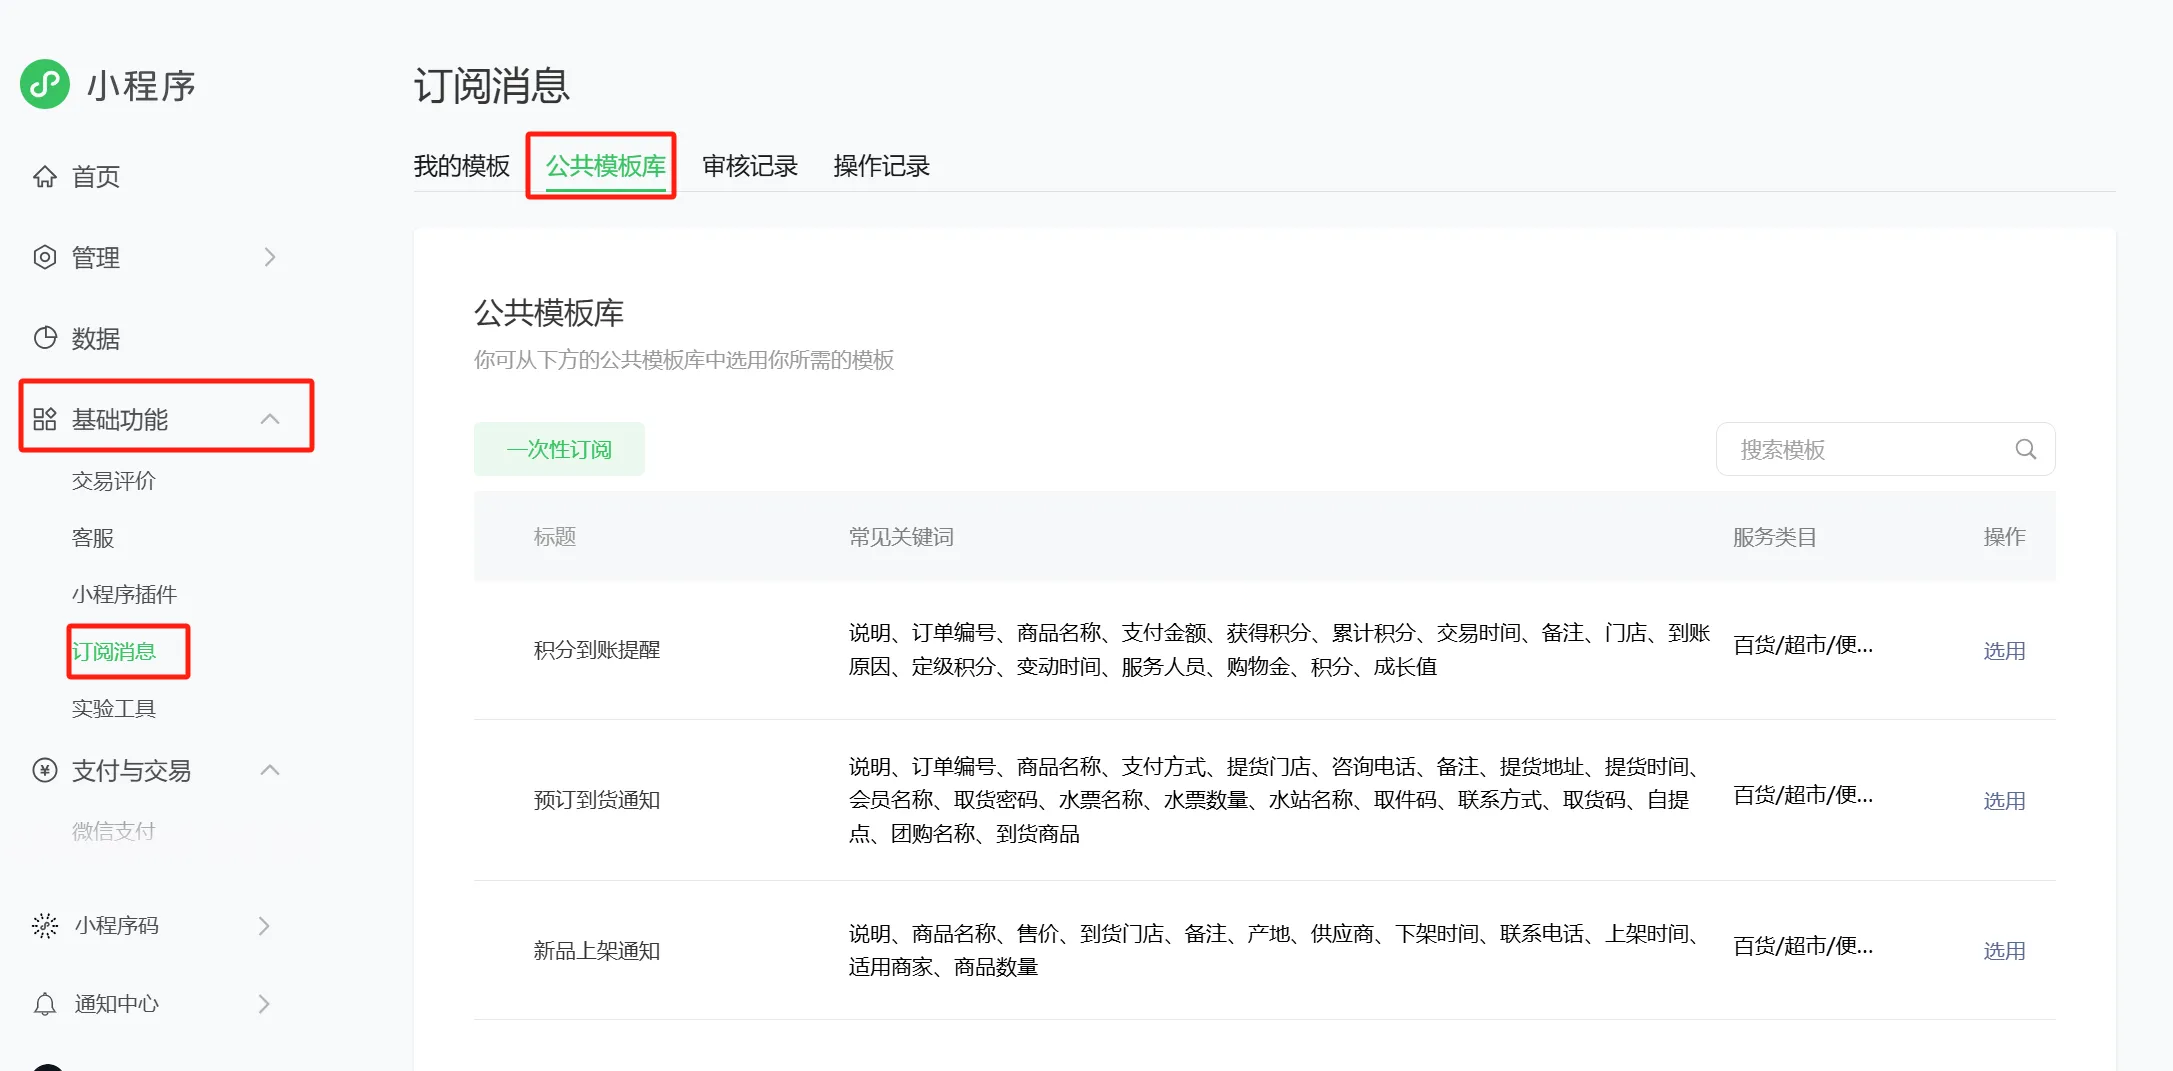
Task: Go to 首页 in the sidebar
Action: pyautogui.click(x=96, y=177)
